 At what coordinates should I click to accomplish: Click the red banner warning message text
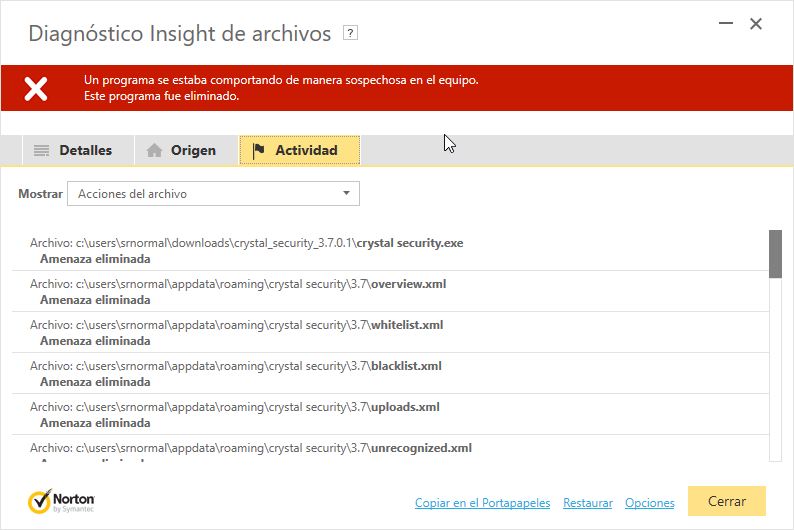pos(281,88)
